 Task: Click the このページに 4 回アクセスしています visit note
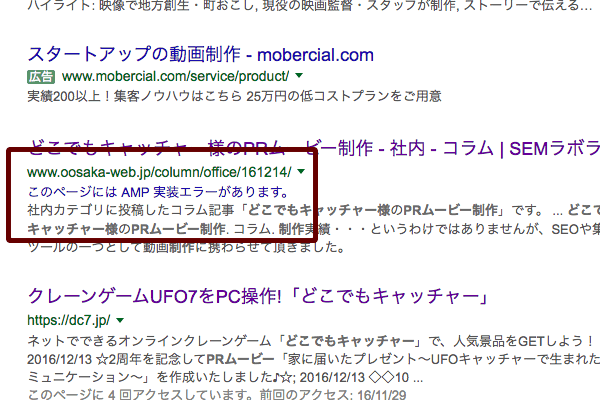(x=217, y=394)
